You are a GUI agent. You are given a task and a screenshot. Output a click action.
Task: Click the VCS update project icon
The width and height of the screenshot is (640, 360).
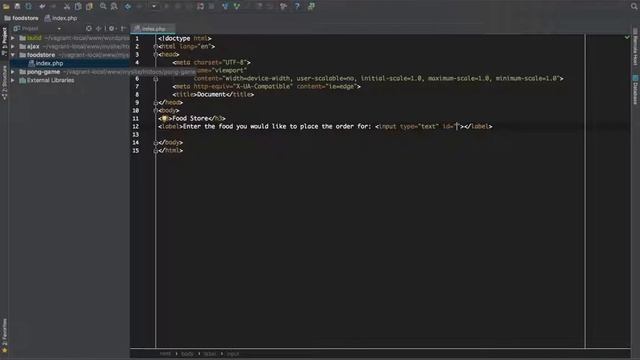click(225, 6)
